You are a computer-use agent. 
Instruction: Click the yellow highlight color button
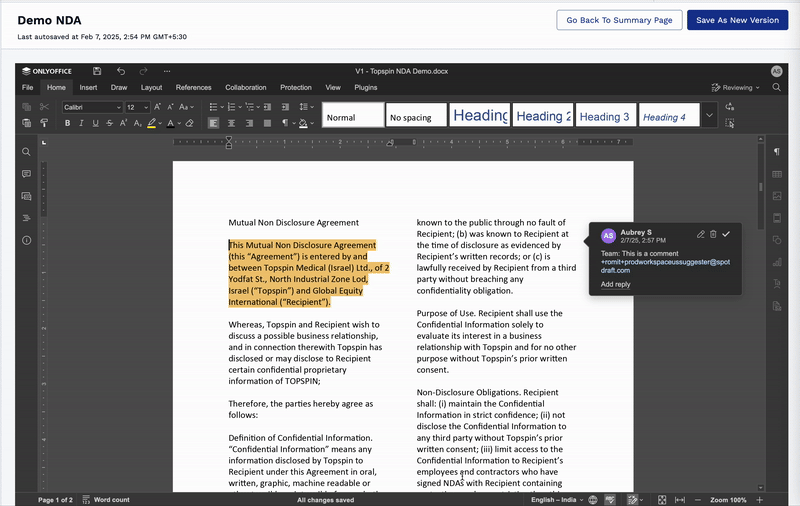click(151, 123)
